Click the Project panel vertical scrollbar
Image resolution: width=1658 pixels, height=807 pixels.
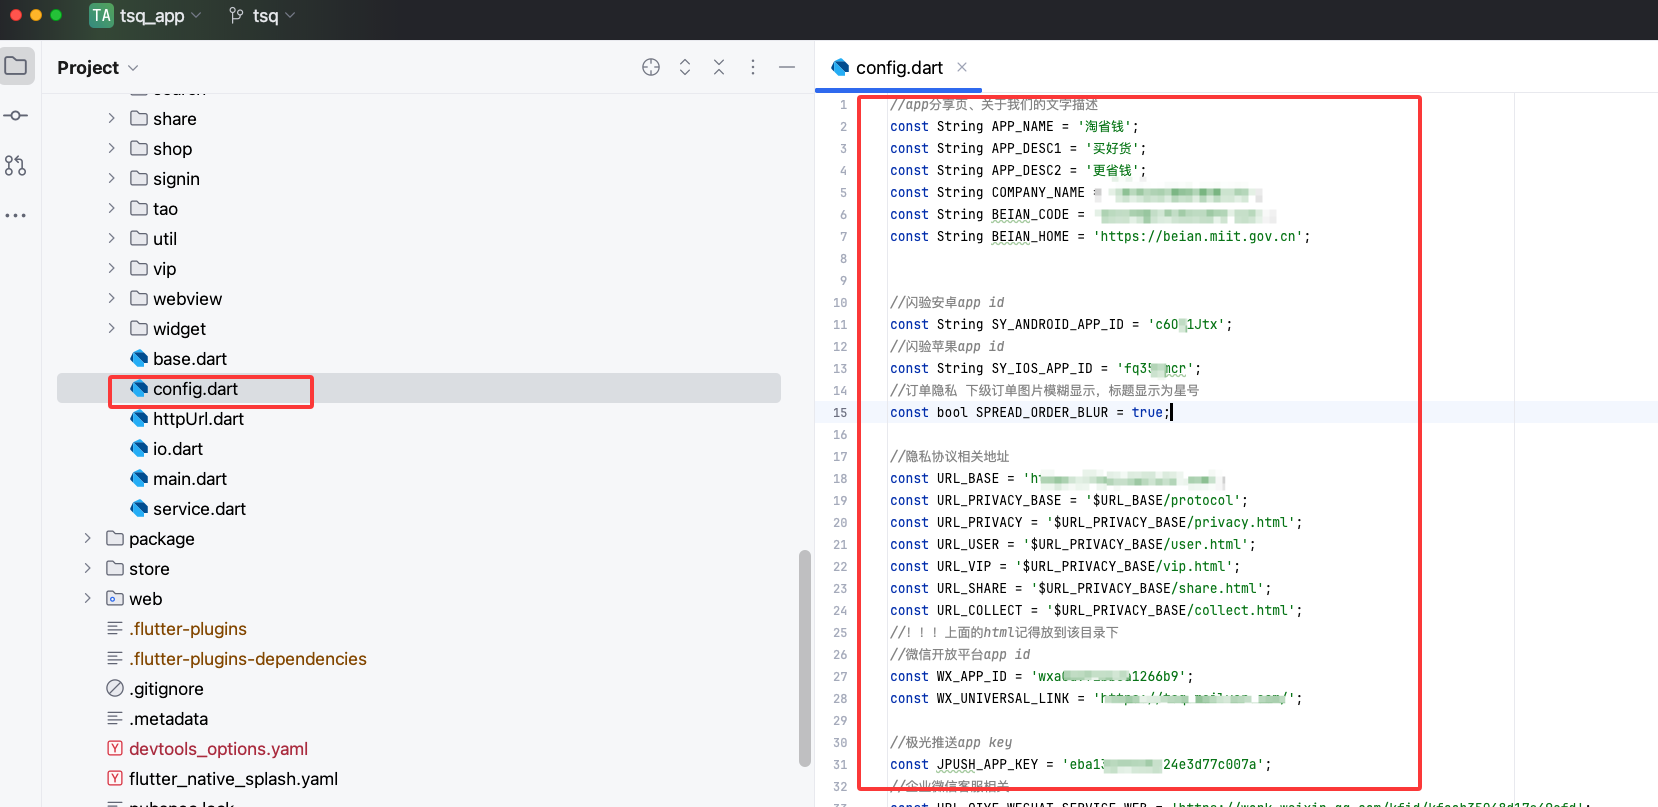pyautogui.click(x=804, y=656)
